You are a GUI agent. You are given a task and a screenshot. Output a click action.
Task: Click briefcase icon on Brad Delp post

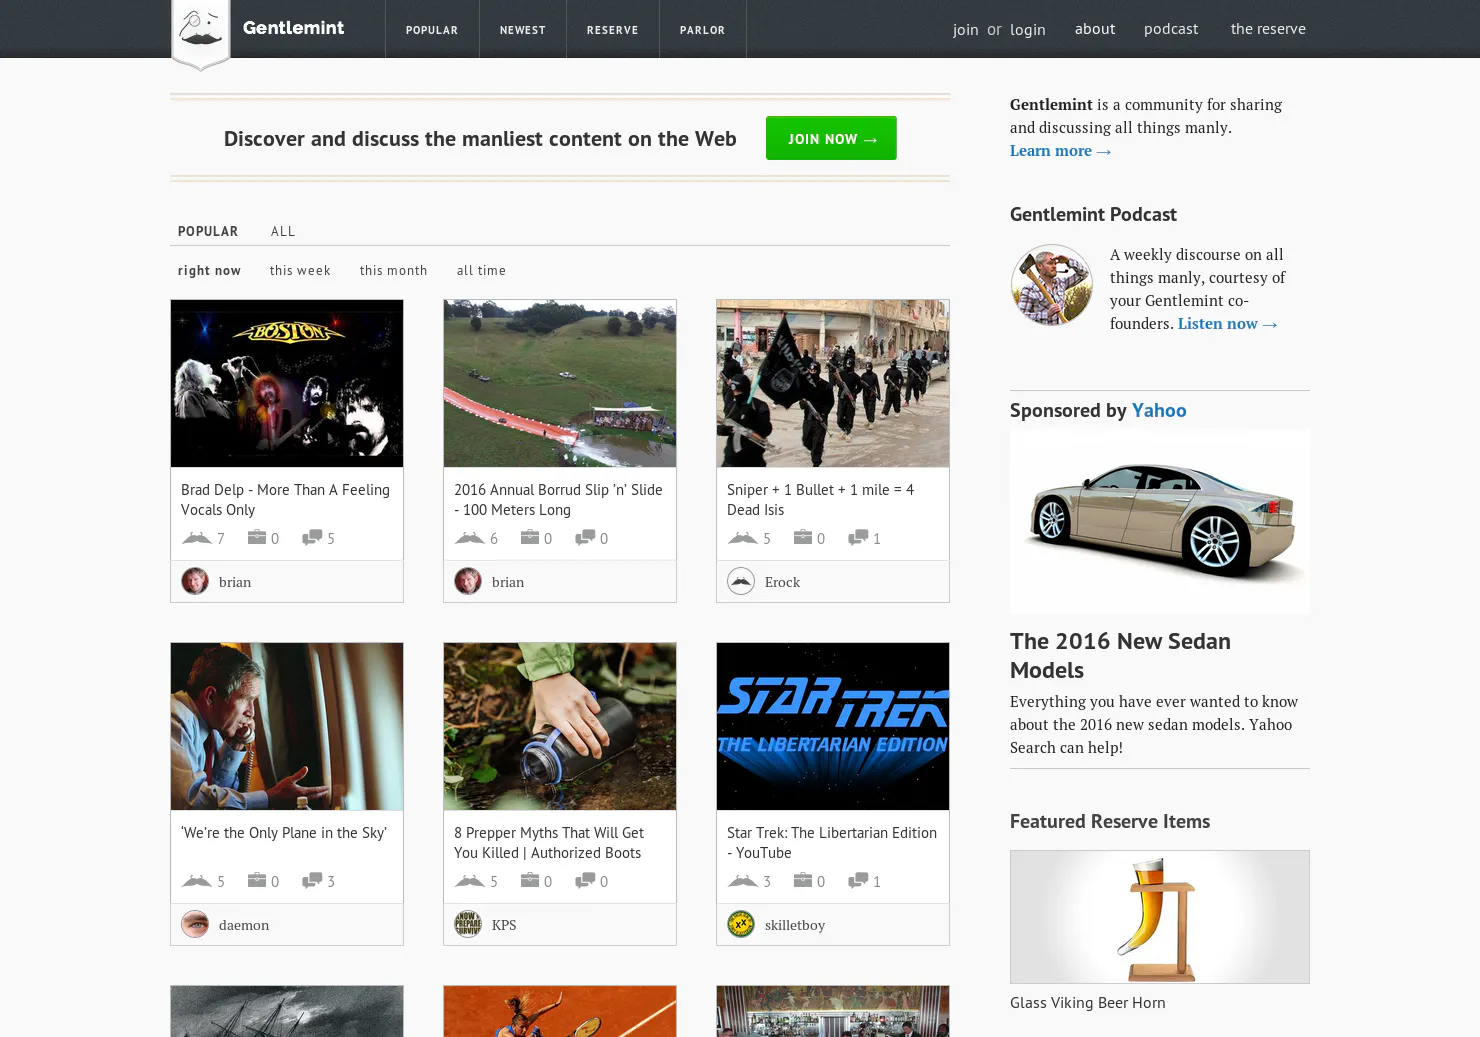[257, 537]
